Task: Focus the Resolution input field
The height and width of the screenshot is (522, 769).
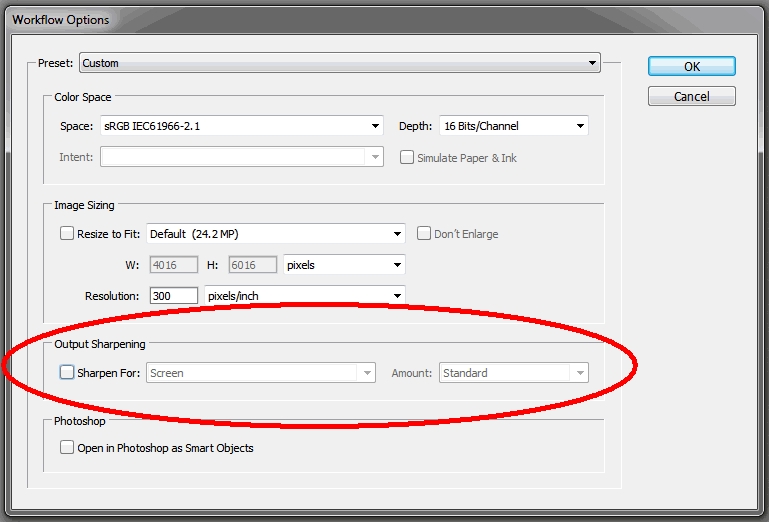Action: (173, 296)
